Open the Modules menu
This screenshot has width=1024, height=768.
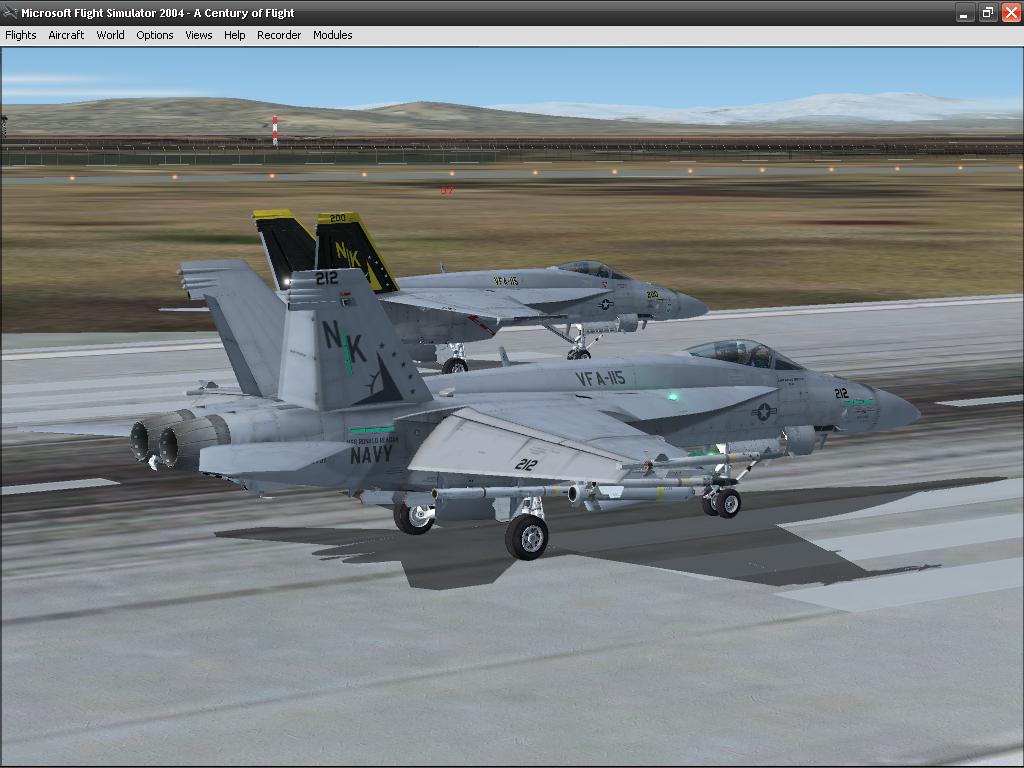coord(332,35)
